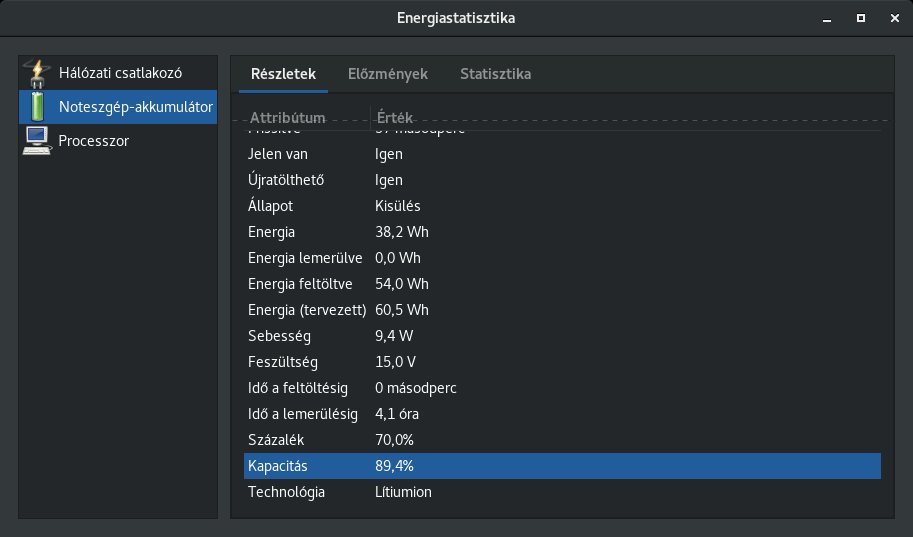This screenshot has height=537, width=913.
Task: Show the Részletek tab
Action: tap(283, 74)
